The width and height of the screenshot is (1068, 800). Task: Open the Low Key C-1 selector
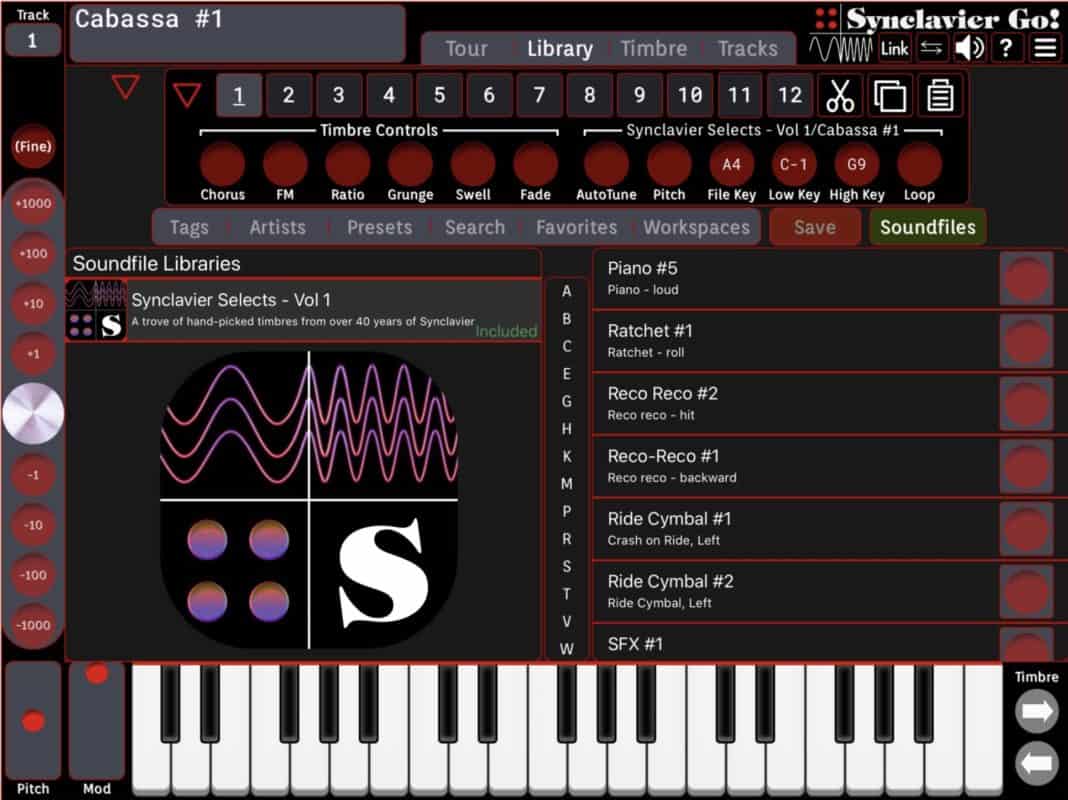tap(793, 164)
